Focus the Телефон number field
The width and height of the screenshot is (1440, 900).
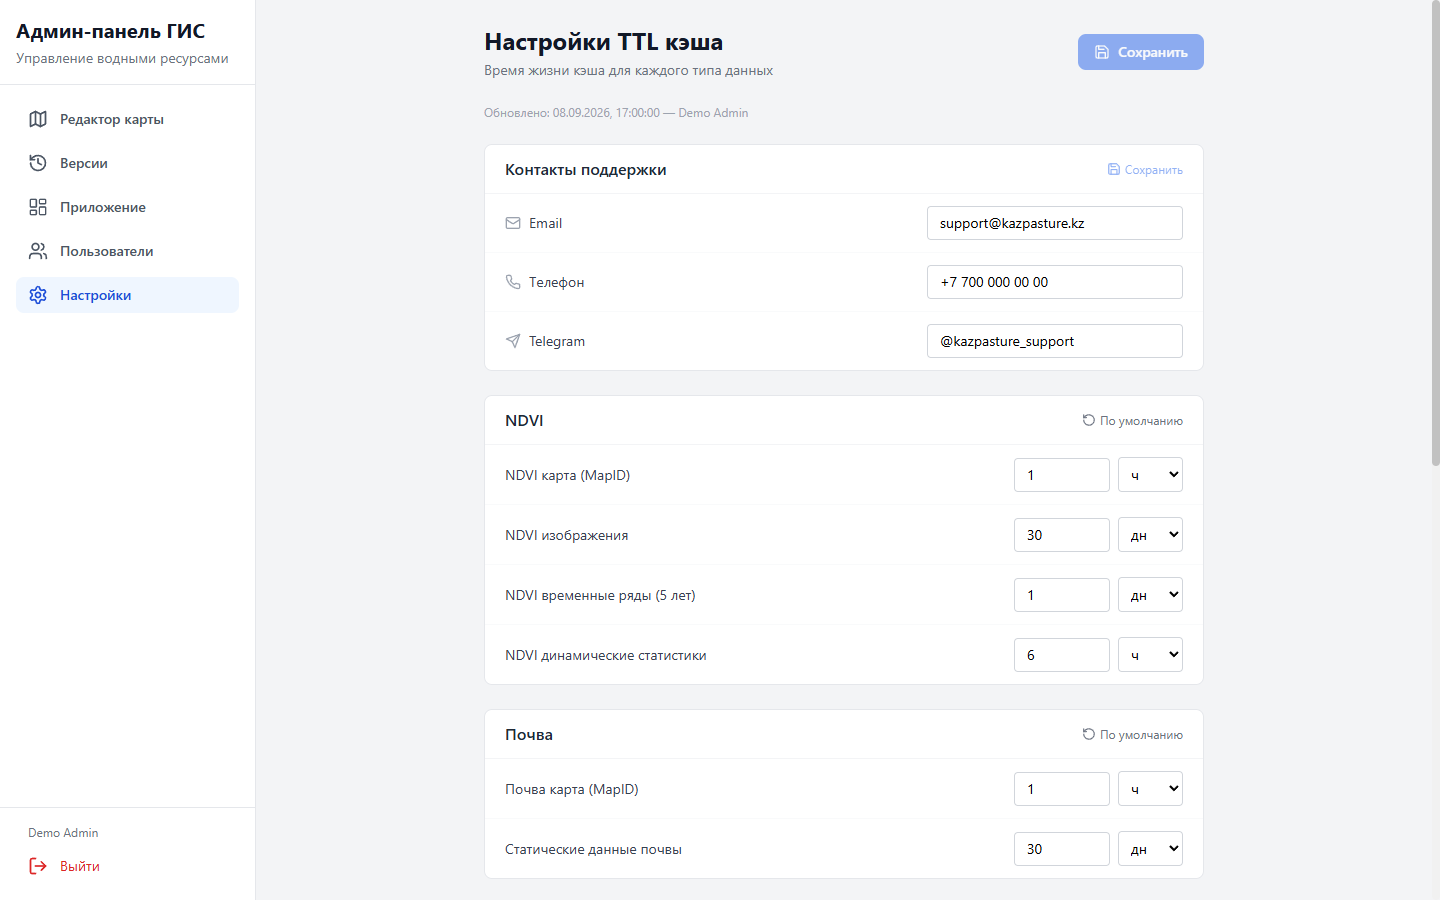pos(1055,282)
